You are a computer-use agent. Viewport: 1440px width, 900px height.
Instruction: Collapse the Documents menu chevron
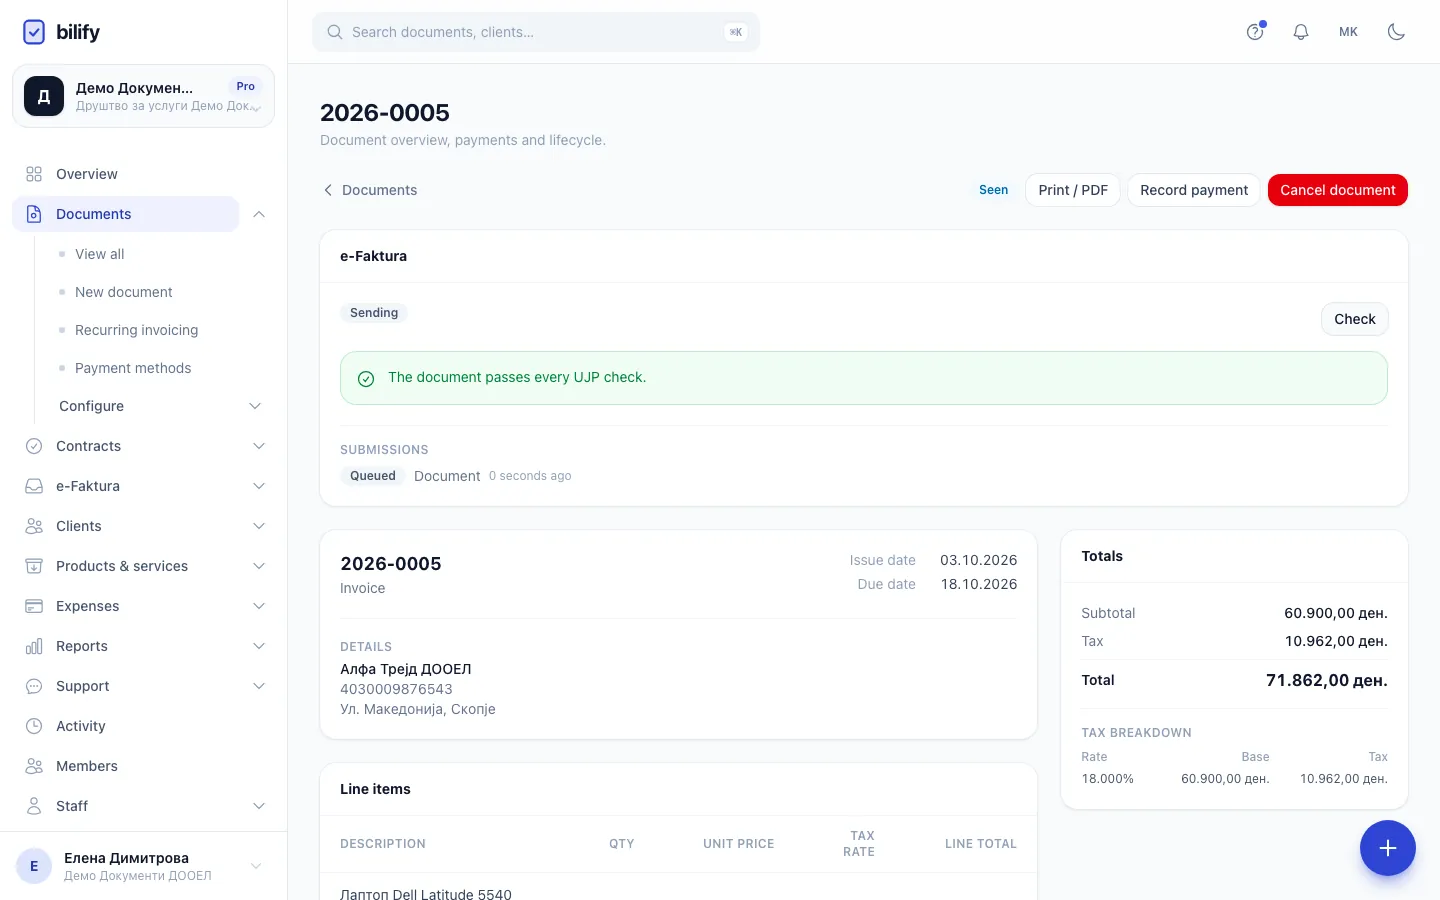pos(259,214)
